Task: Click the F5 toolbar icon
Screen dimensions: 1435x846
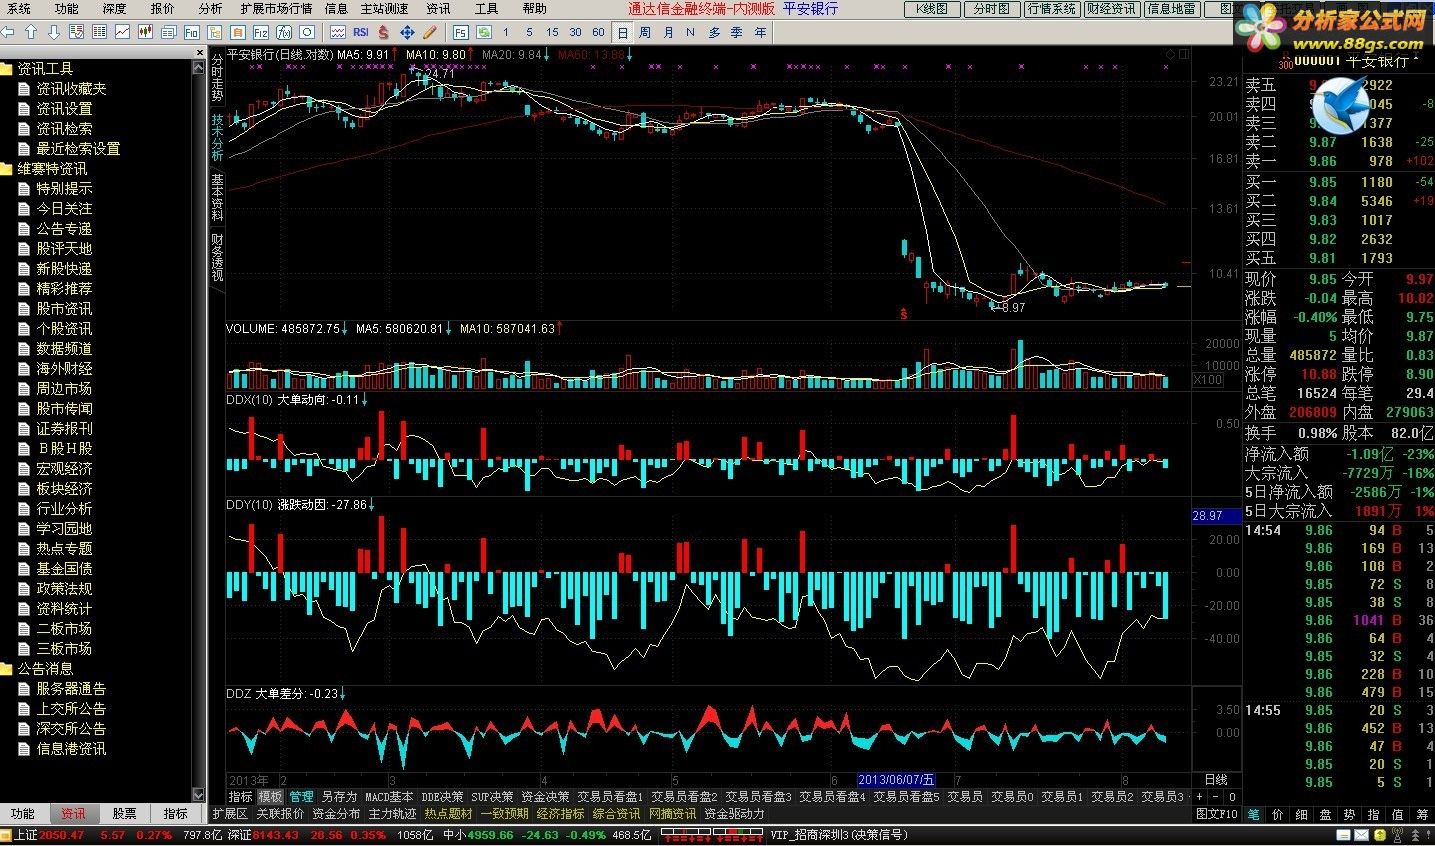Action: tap(461, 32)
